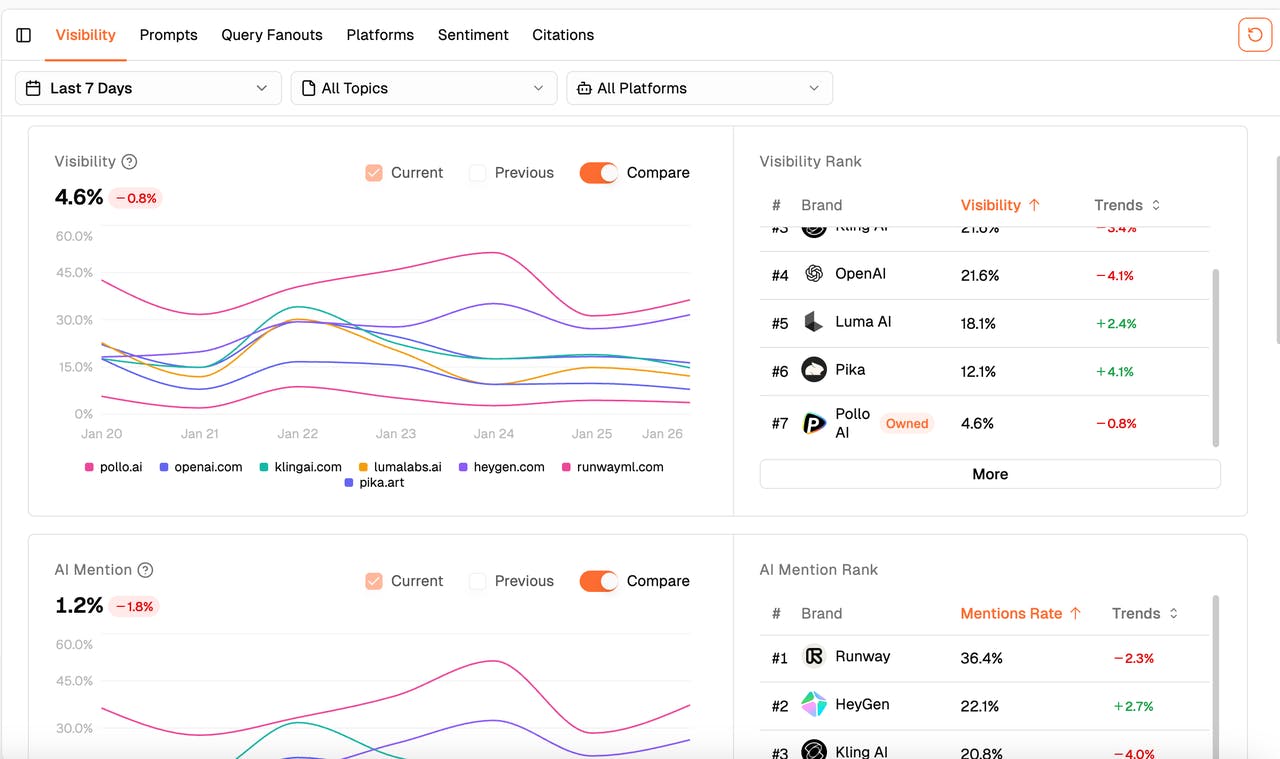Toggle runwayml.com in the chart legend
The image size is (1280, 759).
[x=613, y=467]
